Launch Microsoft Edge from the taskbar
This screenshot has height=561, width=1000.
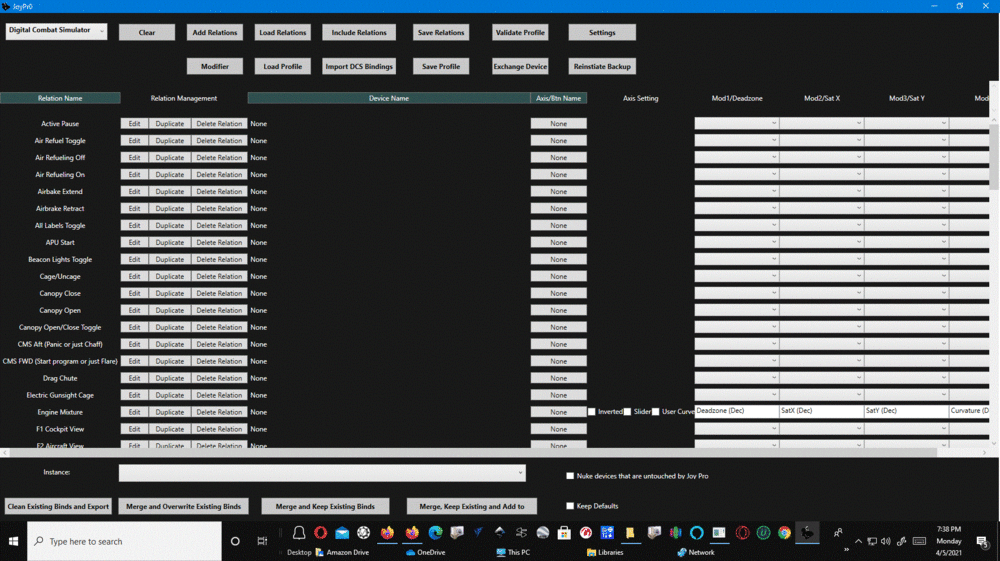(435, 532)
